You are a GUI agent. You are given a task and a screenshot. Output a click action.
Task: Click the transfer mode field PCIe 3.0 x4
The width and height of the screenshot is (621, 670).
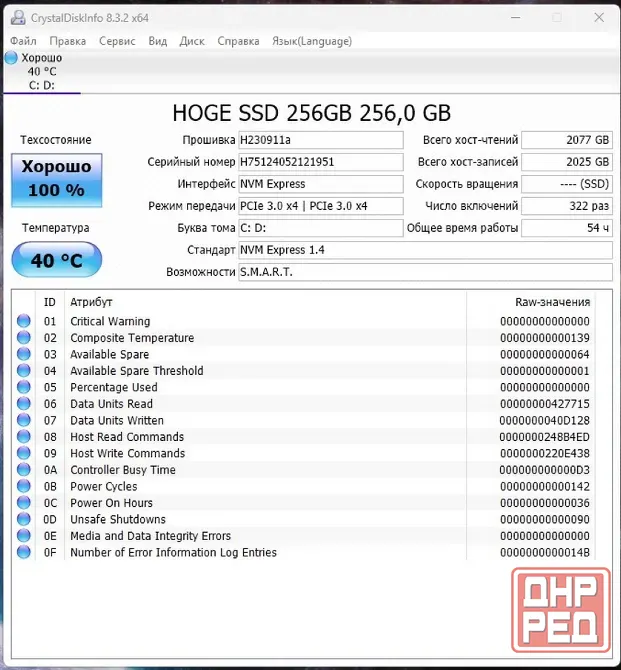(x=321, y=206)
